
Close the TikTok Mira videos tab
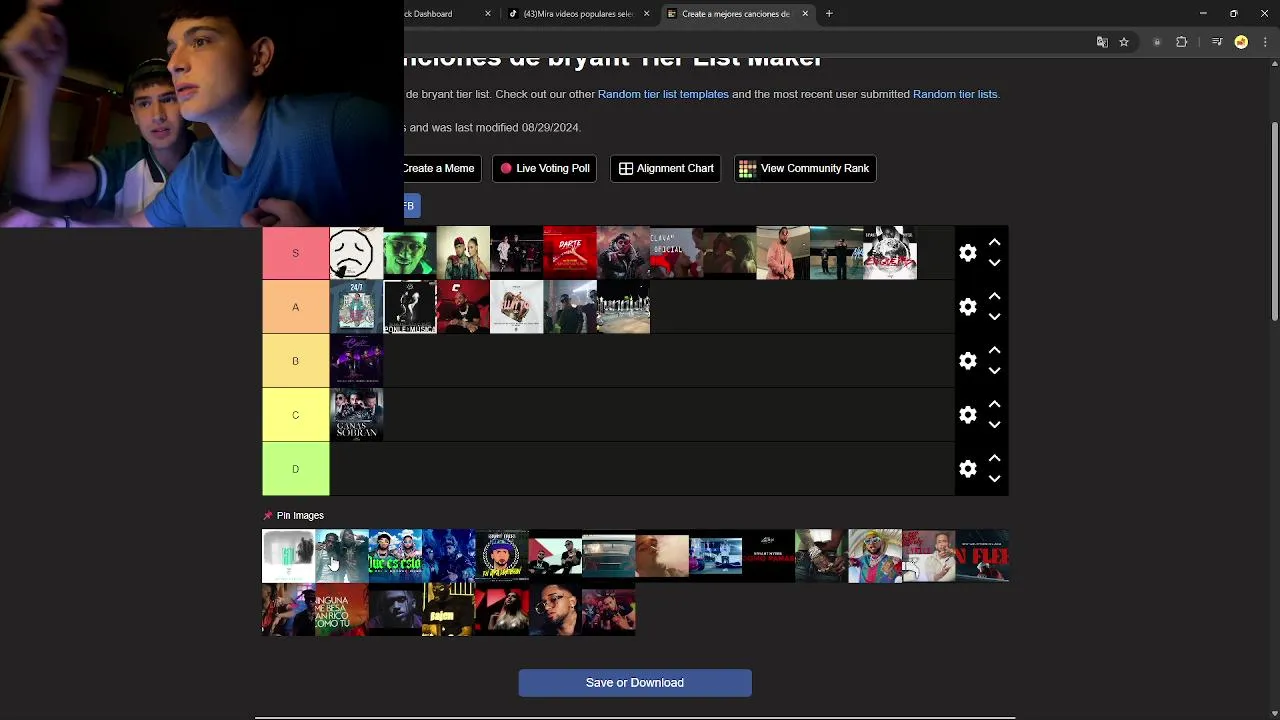pos(646,14)
